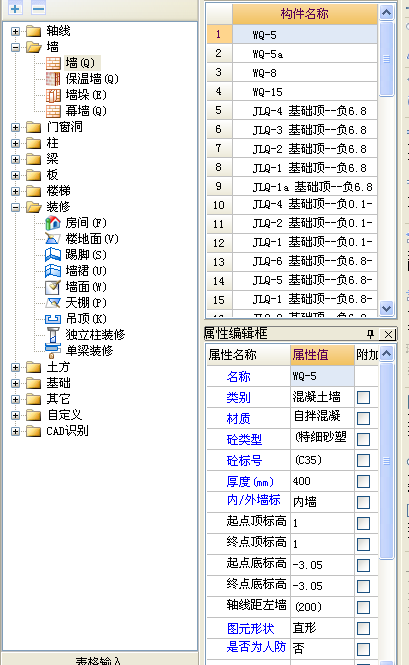Viewport: 409px width, 665px height.
Task: Expand the 其它 tree node
Action: [15, 400]
